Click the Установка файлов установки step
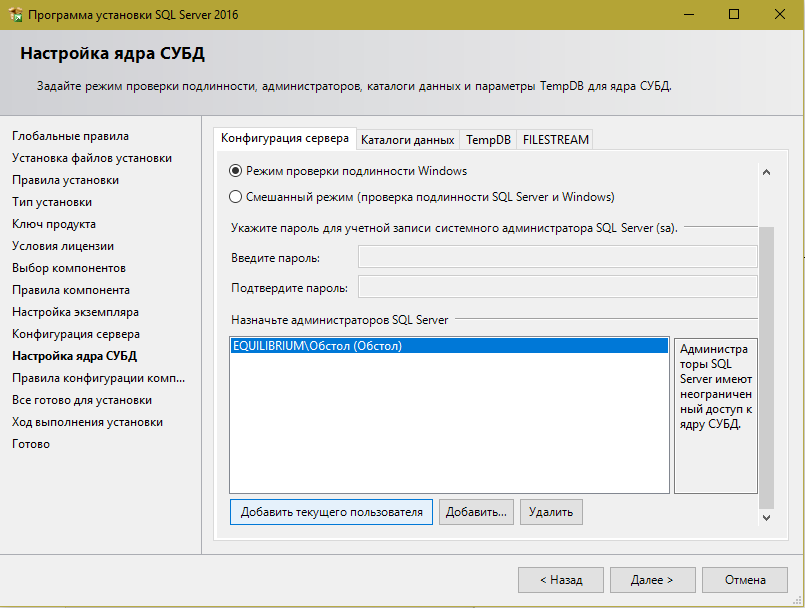Screen dimensions: 805x608 (x=92, y=158)
